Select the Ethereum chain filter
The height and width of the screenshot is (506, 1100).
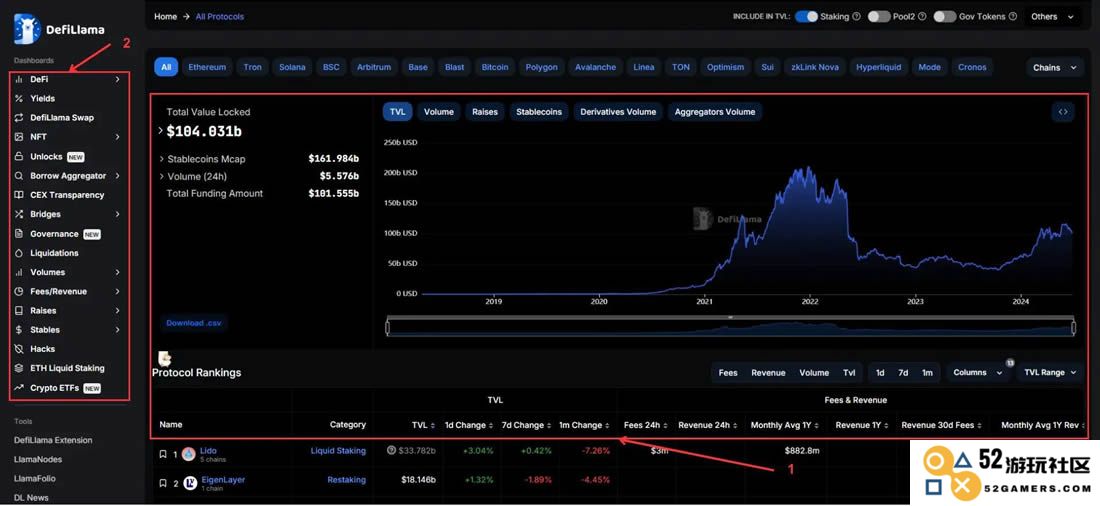[207, 67]
